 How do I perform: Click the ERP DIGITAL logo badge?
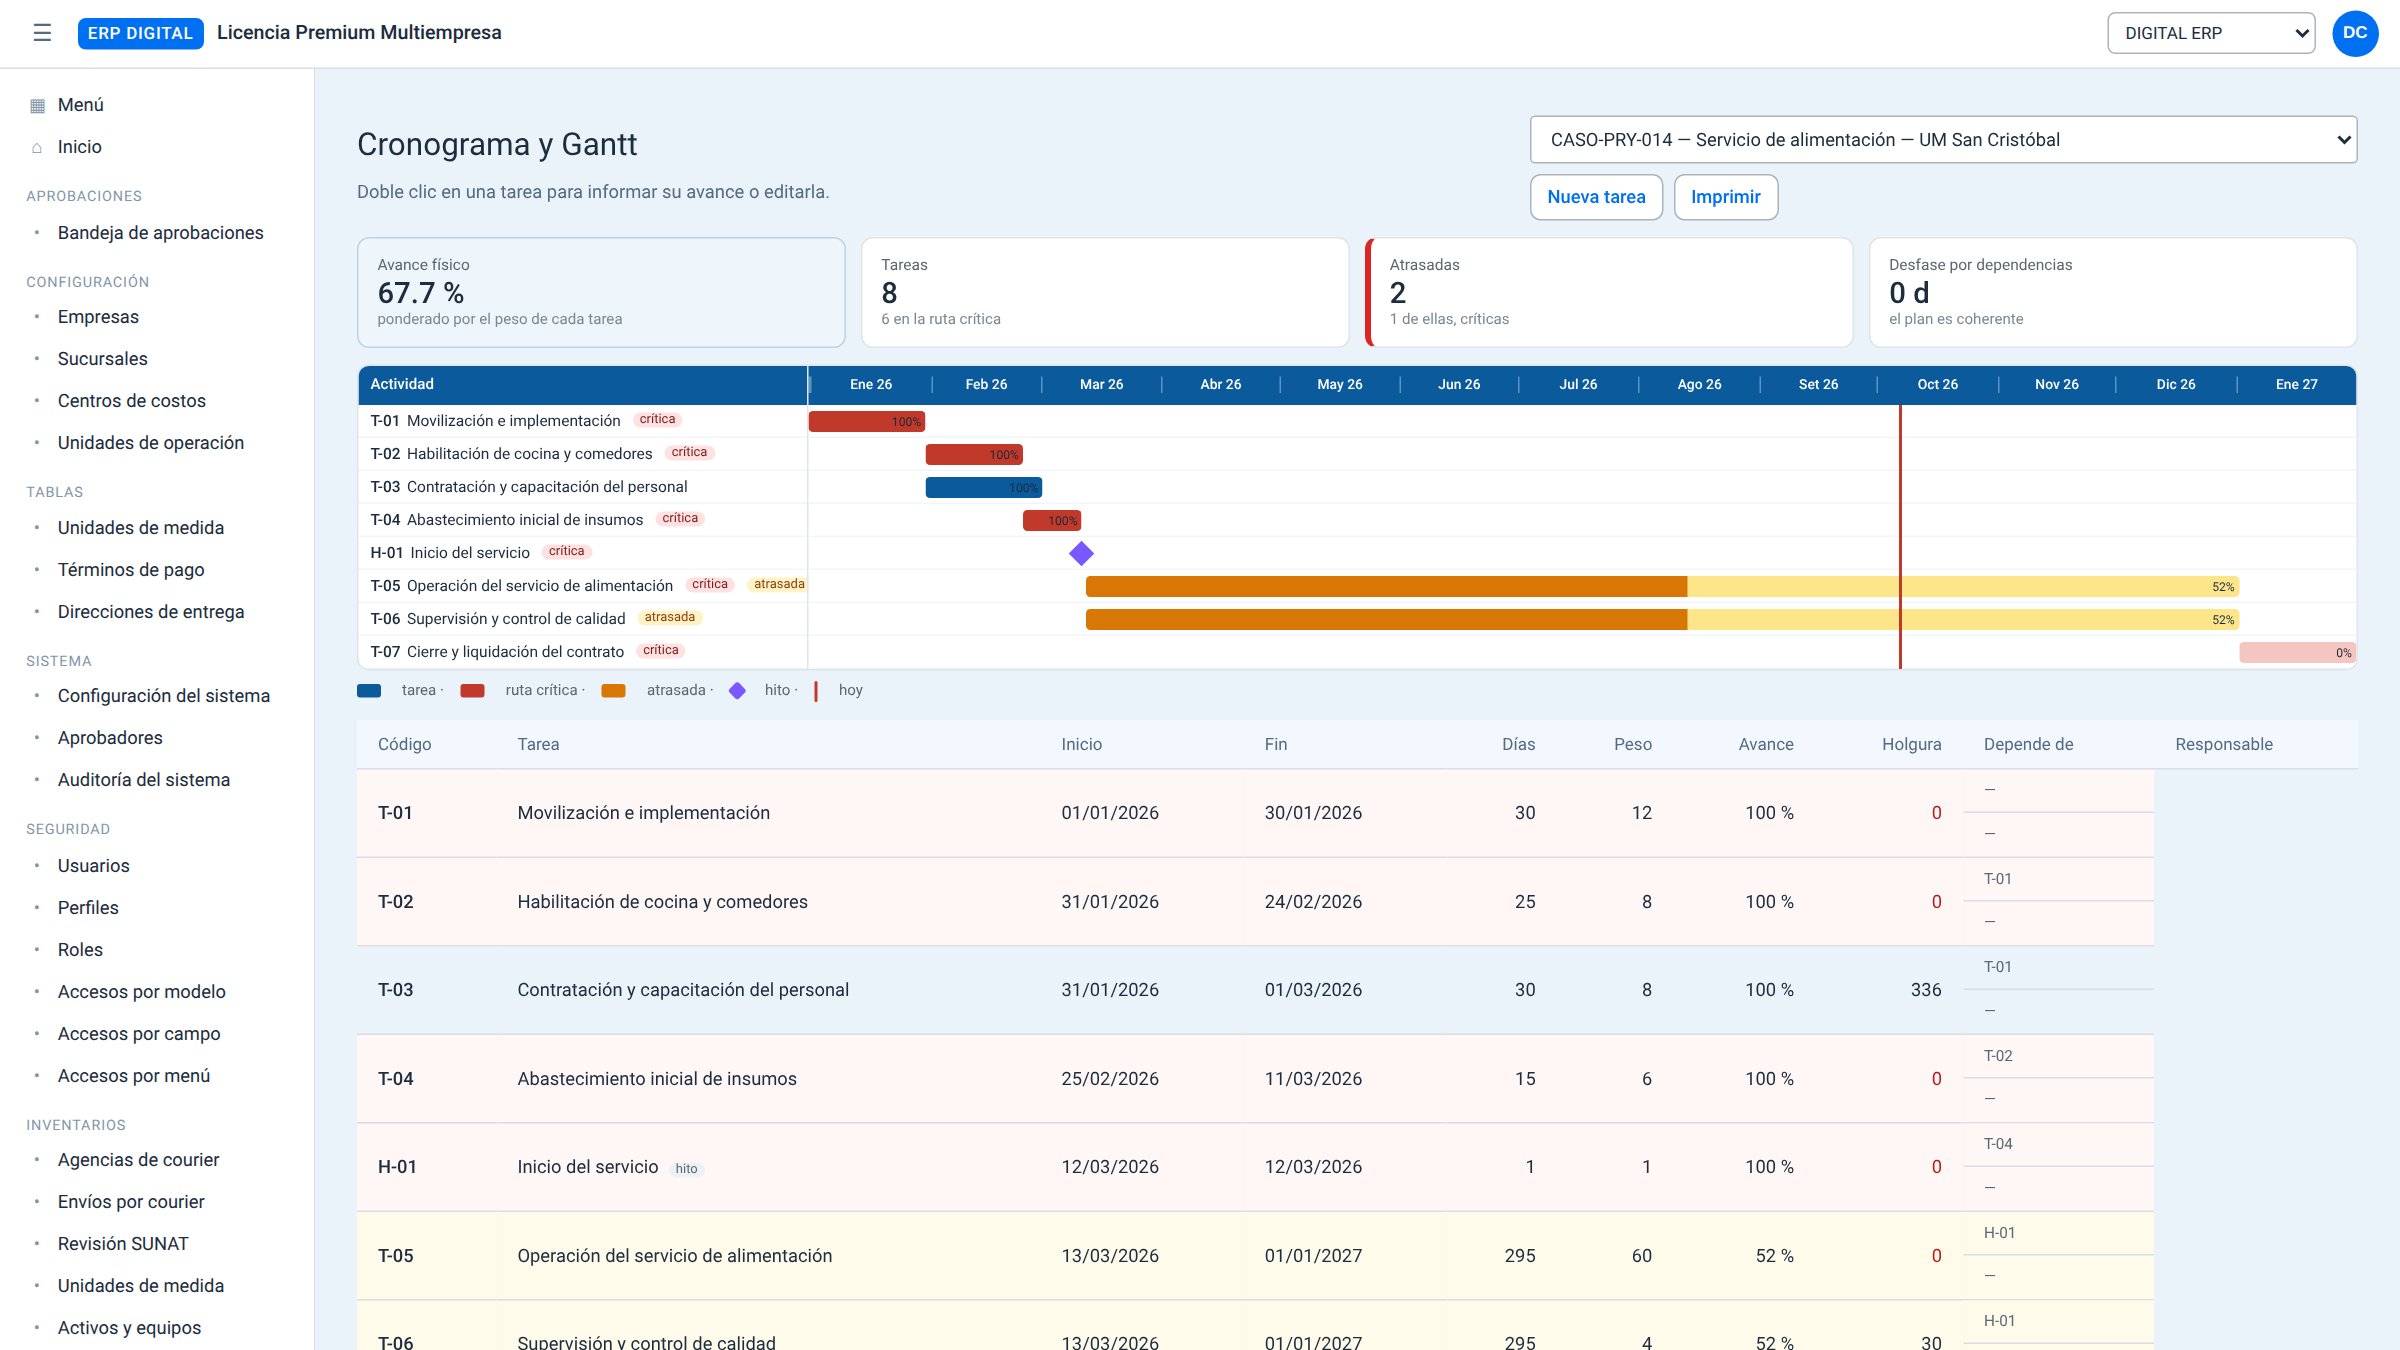tap(140, 33)
